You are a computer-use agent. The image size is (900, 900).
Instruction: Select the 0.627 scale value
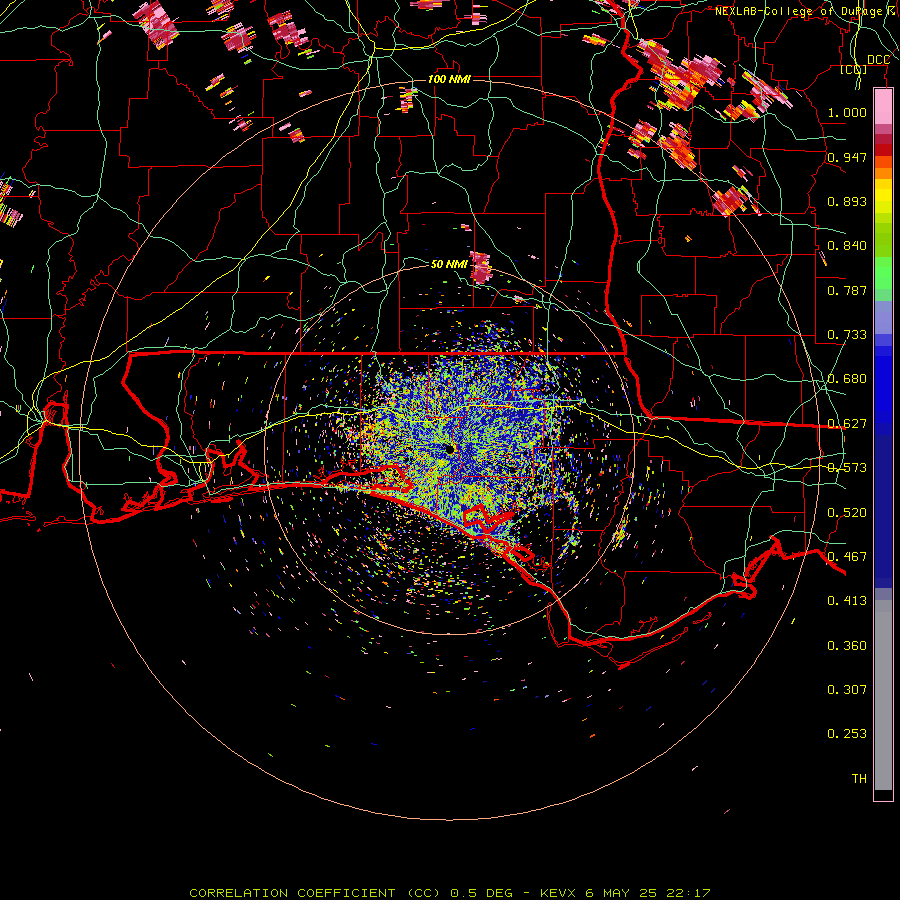[x=847, y=424]
